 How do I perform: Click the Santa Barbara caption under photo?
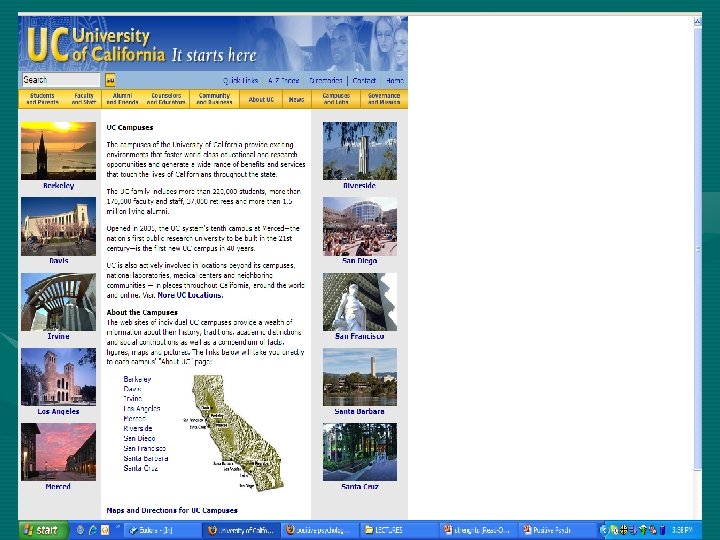point(360,411)
